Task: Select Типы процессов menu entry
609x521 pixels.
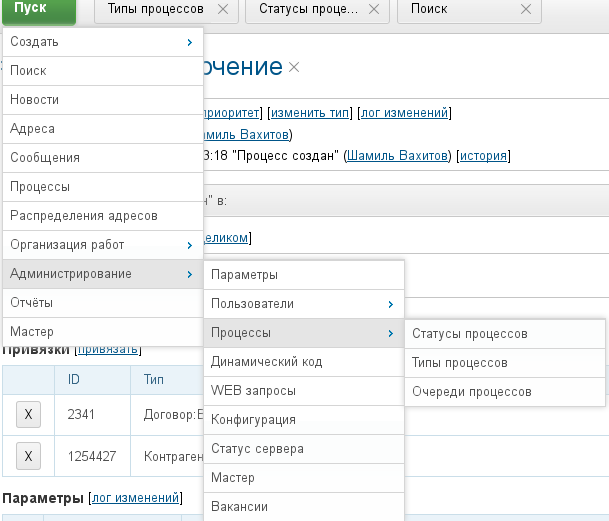Action: coord(505,363)
